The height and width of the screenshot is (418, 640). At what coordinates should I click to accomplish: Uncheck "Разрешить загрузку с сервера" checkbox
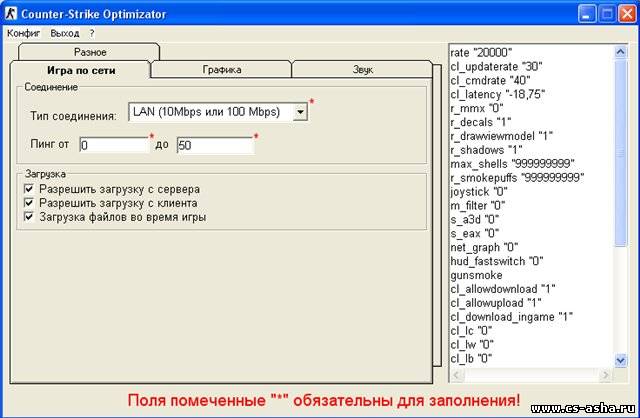[x=30, y=189]
